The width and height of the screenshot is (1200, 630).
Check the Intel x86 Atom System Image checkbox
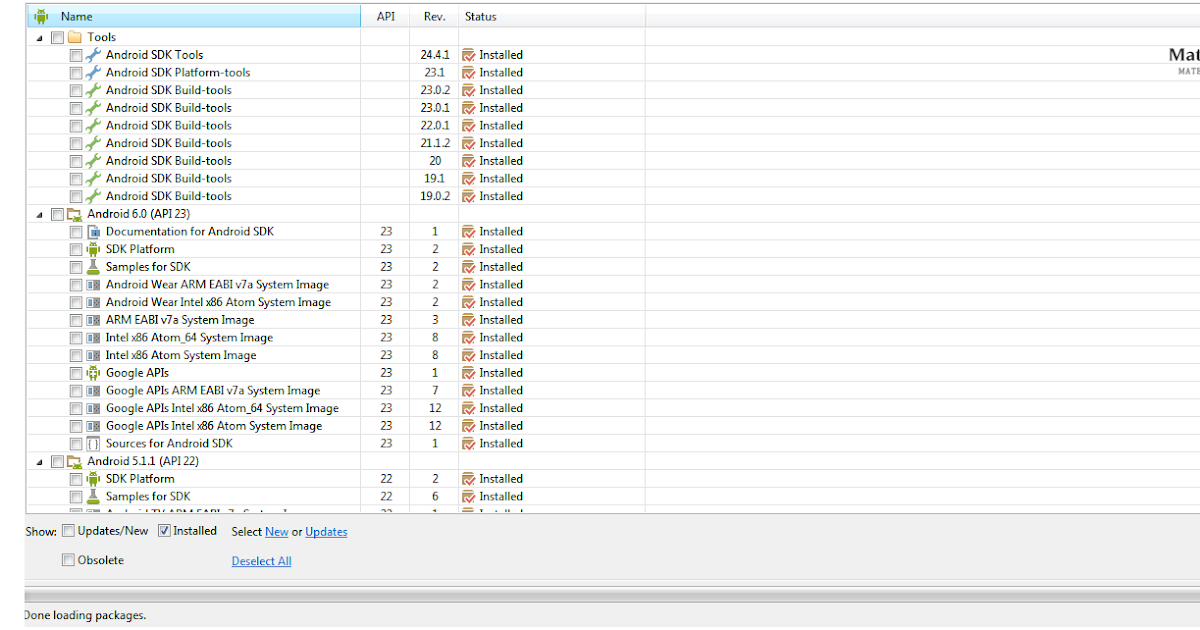click(76, 355)
